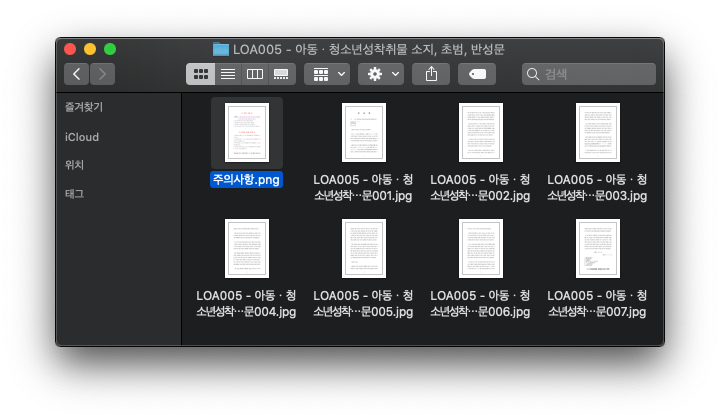Click the file name ending 문003.jpg

597,187
